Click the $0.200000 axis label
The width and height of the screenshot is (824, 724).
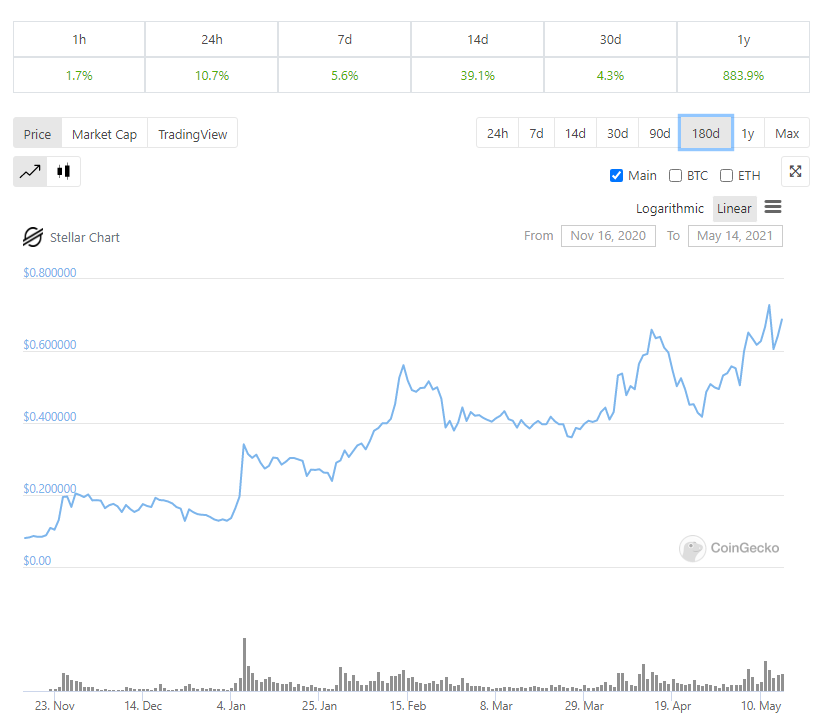pos(50,489)
